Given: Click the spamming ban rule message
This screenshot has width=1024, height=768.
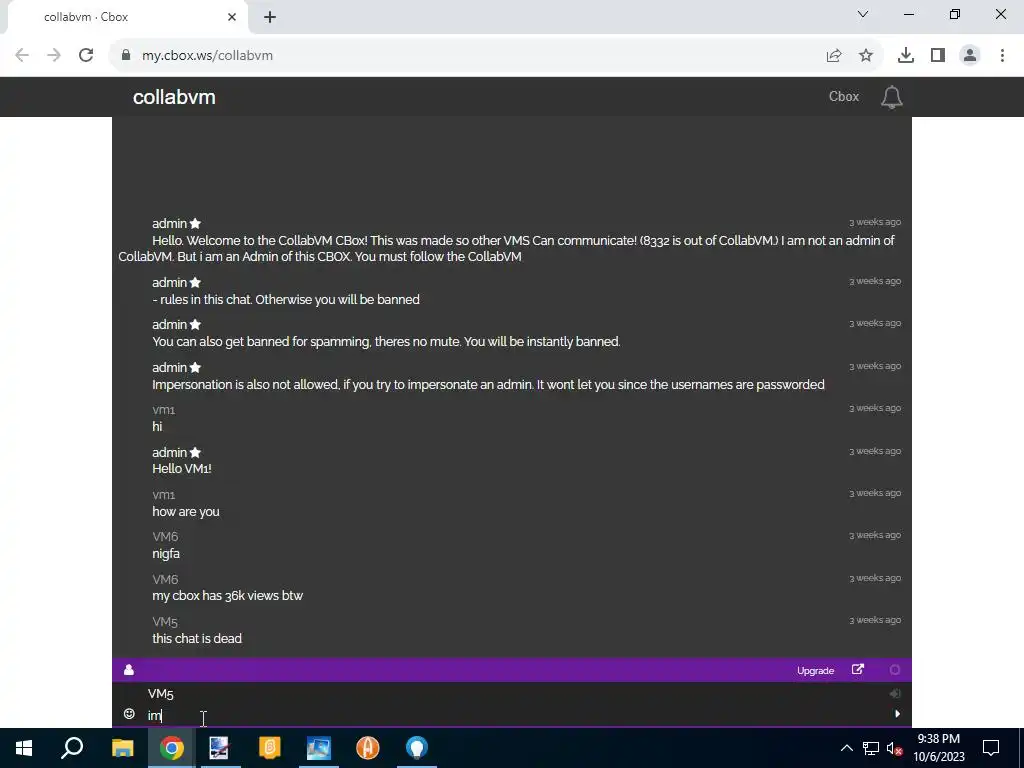Looking at the screenshot, I should (x=386, y=342).
